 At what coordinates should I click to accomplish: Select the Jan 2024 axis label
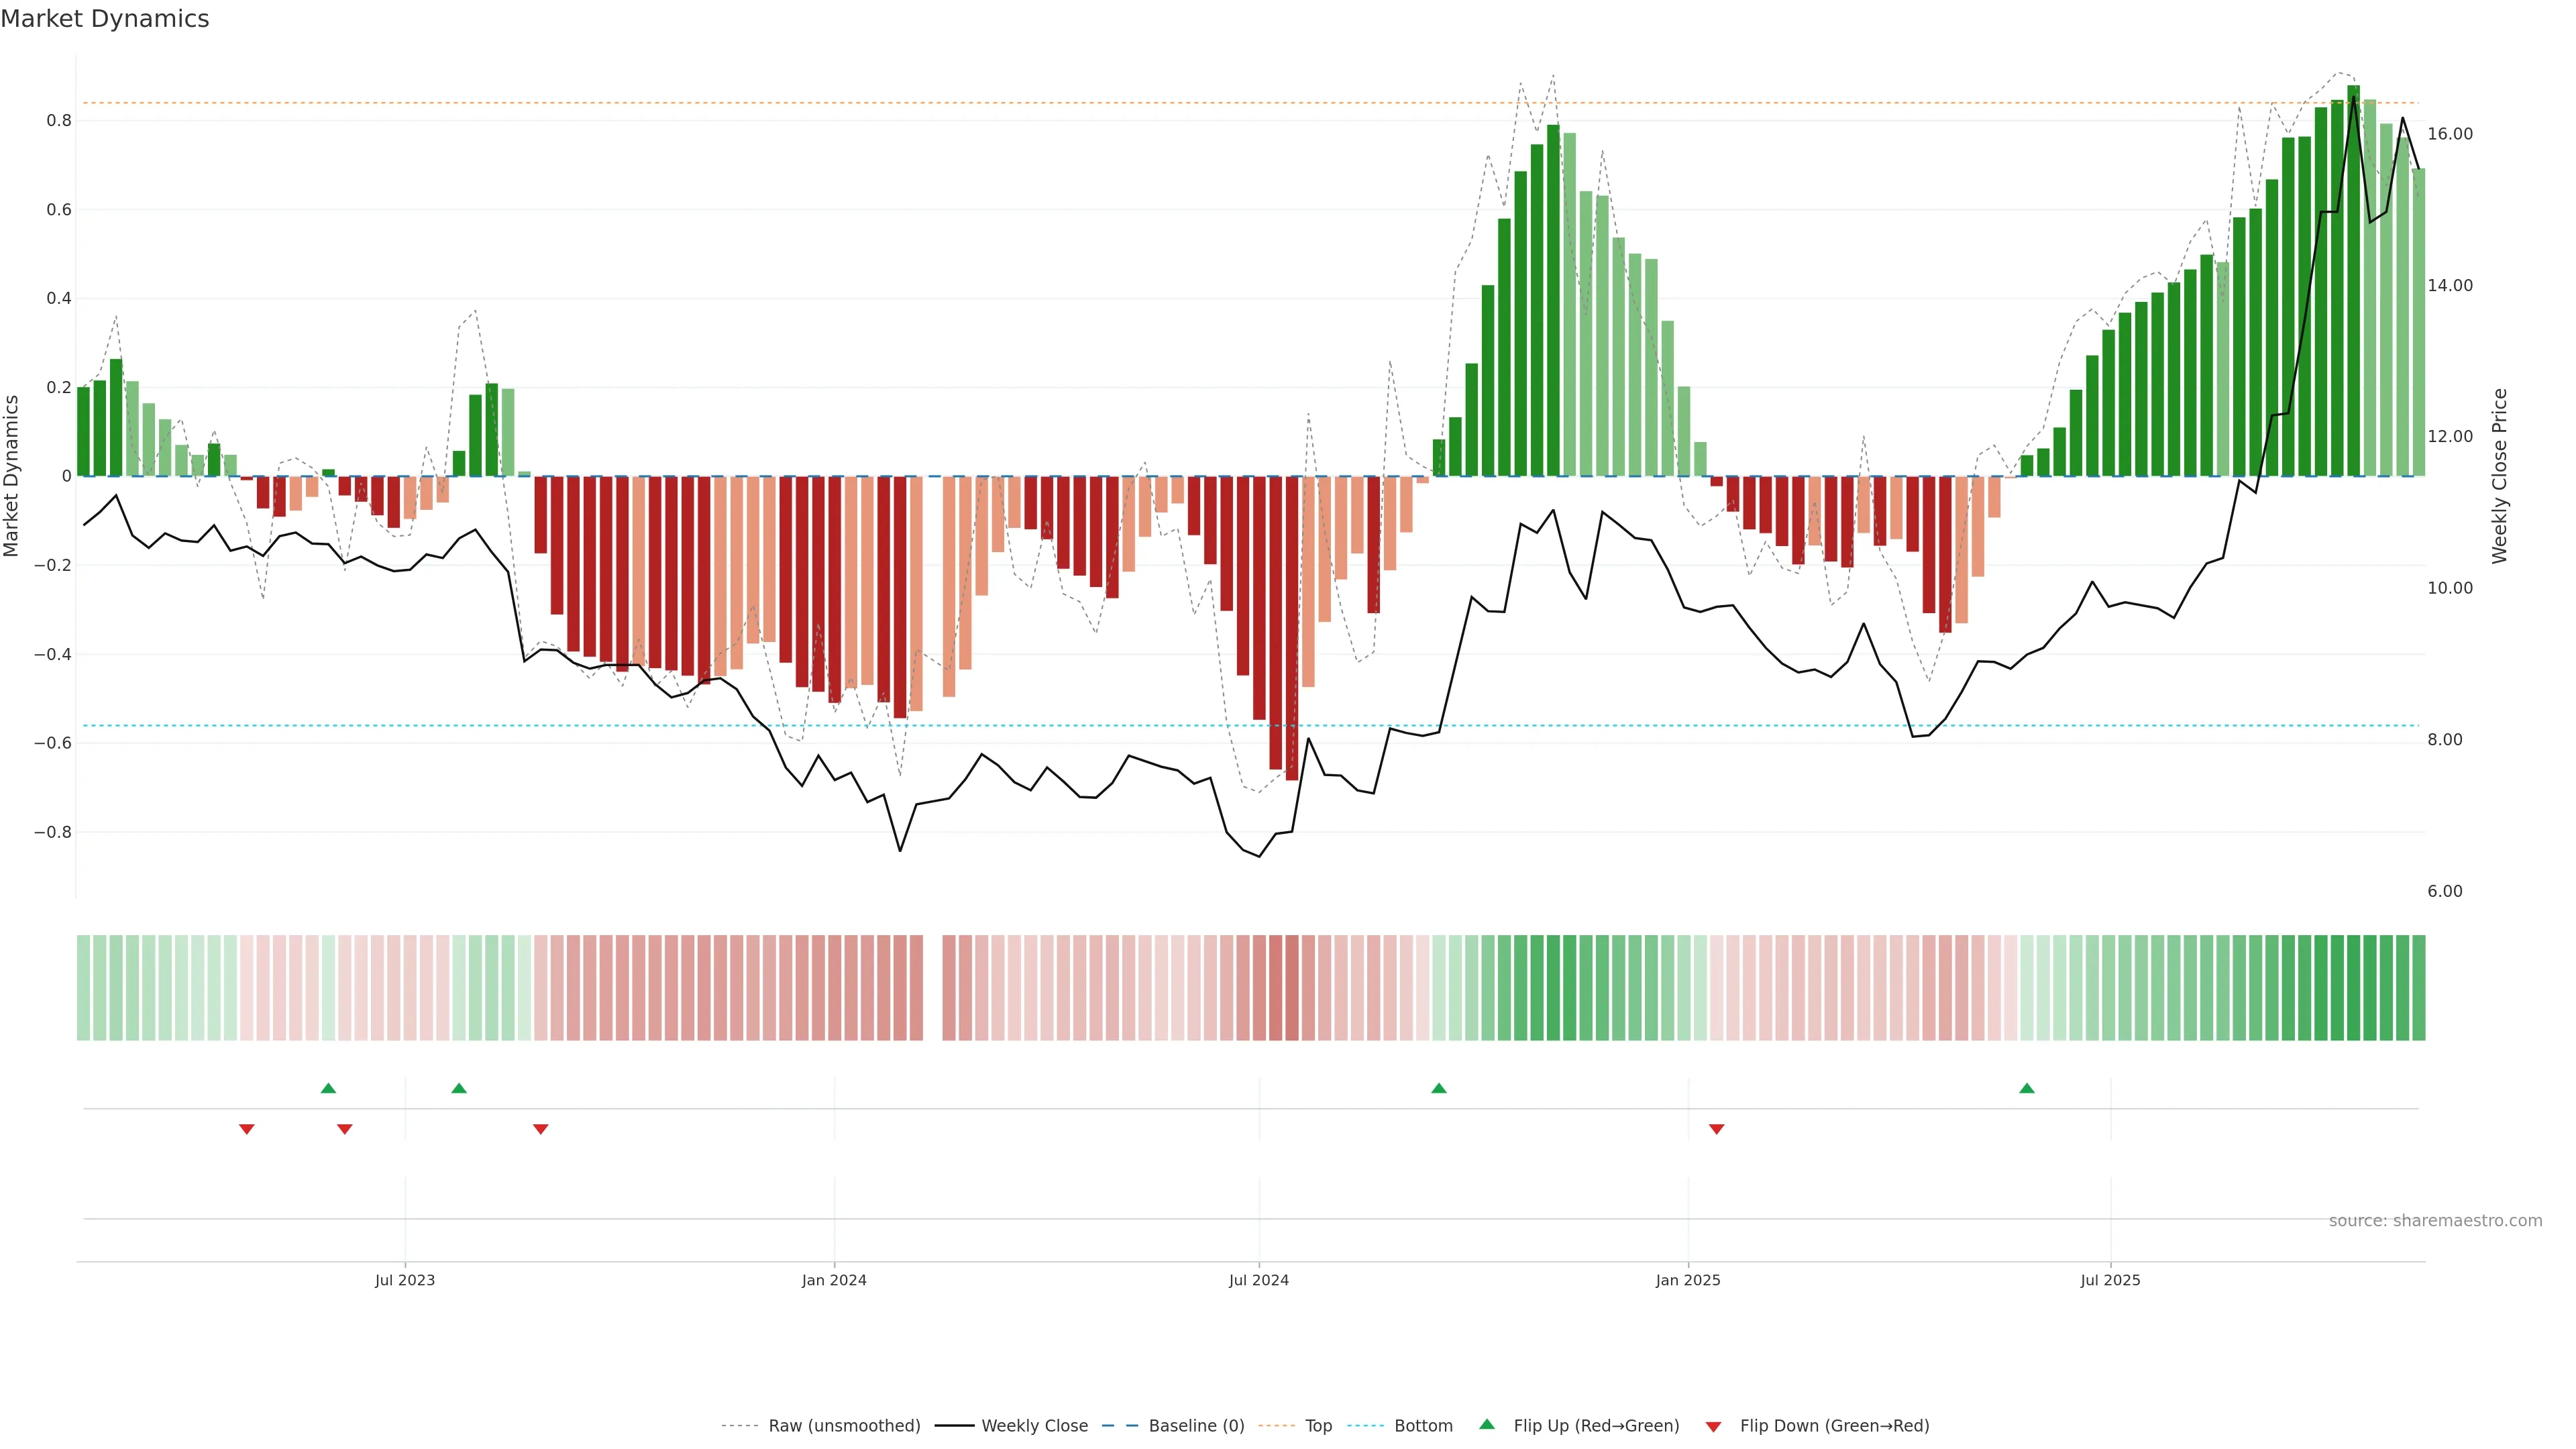pyautogui.click(x=834, y=1281)
